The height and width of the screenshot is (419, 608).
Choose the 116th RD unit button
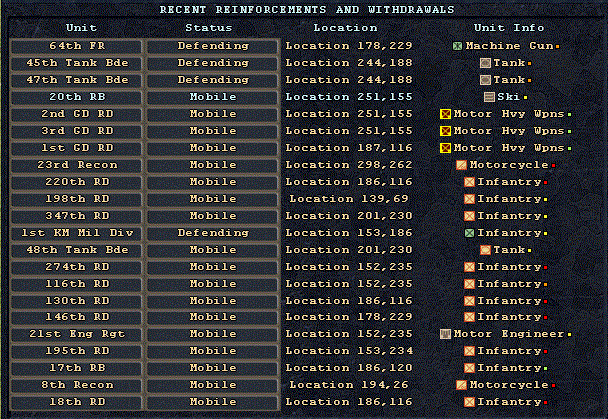click(x=76, y=284)
